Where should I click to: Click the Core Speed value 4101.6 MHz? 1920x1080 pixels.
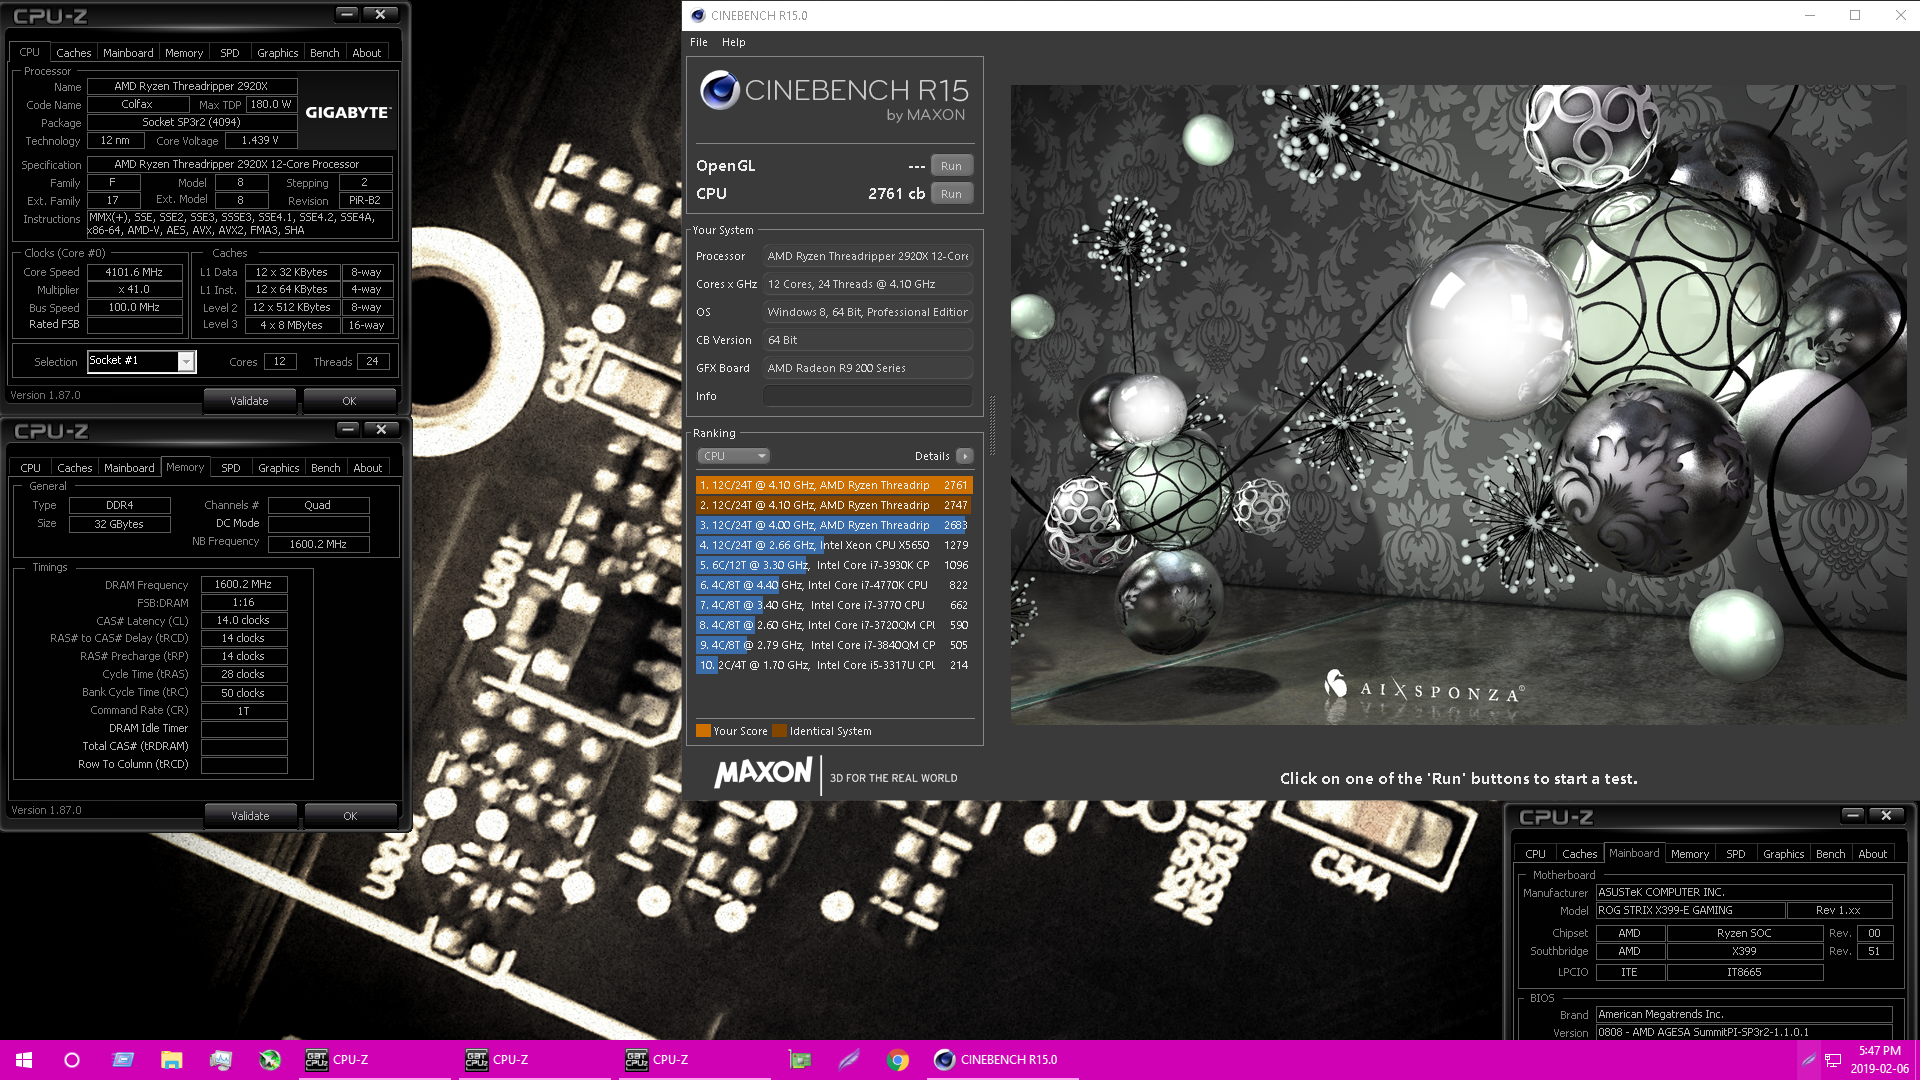point(134,272)
